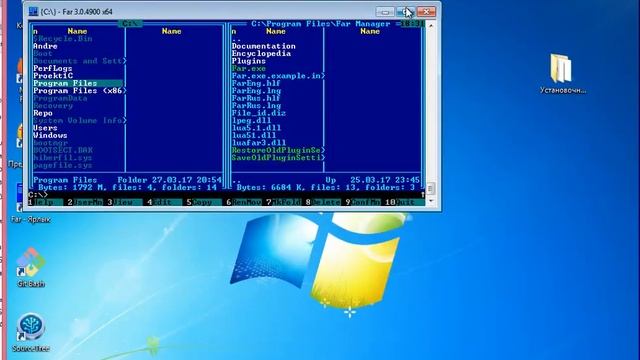The image size is (640, 360).
Task: Click the 8 Delete function key
Action: tap(323, 202)
